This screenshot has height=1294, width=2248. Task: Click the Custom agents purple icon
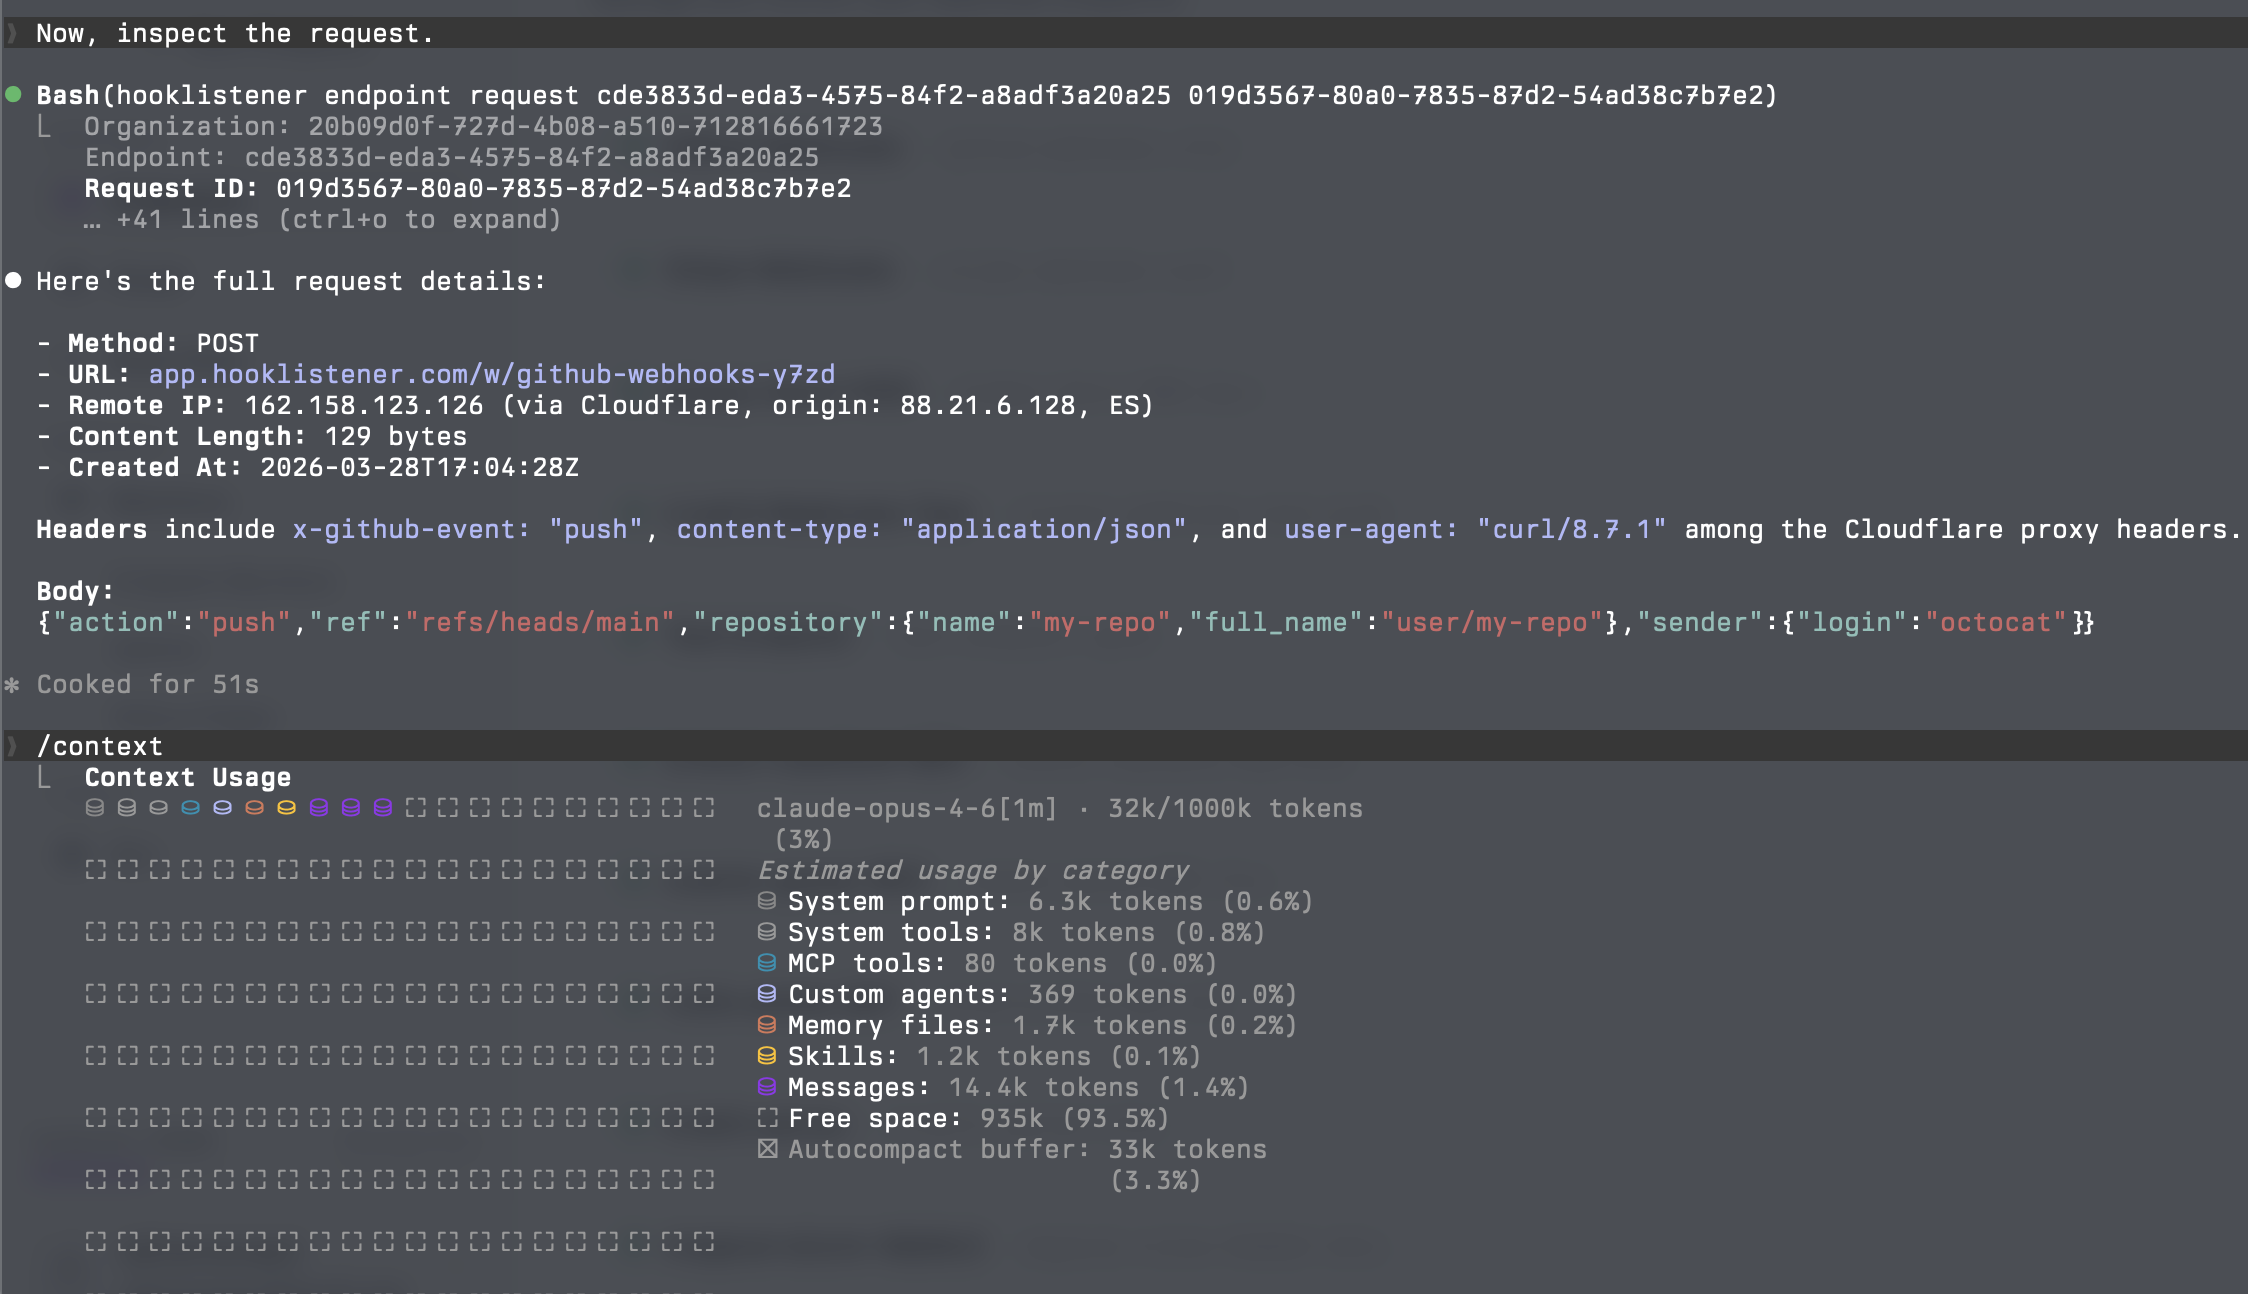[x=767, y=994]
